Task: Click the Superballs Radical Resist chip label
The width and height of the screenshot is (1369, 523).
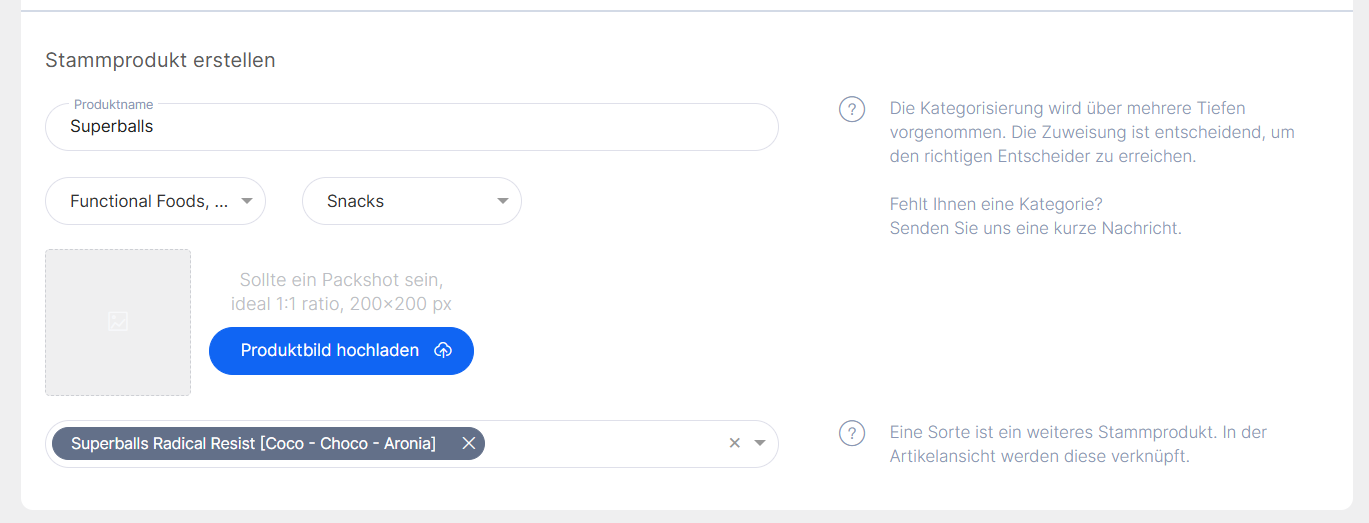Action: [x=253, y=443]
